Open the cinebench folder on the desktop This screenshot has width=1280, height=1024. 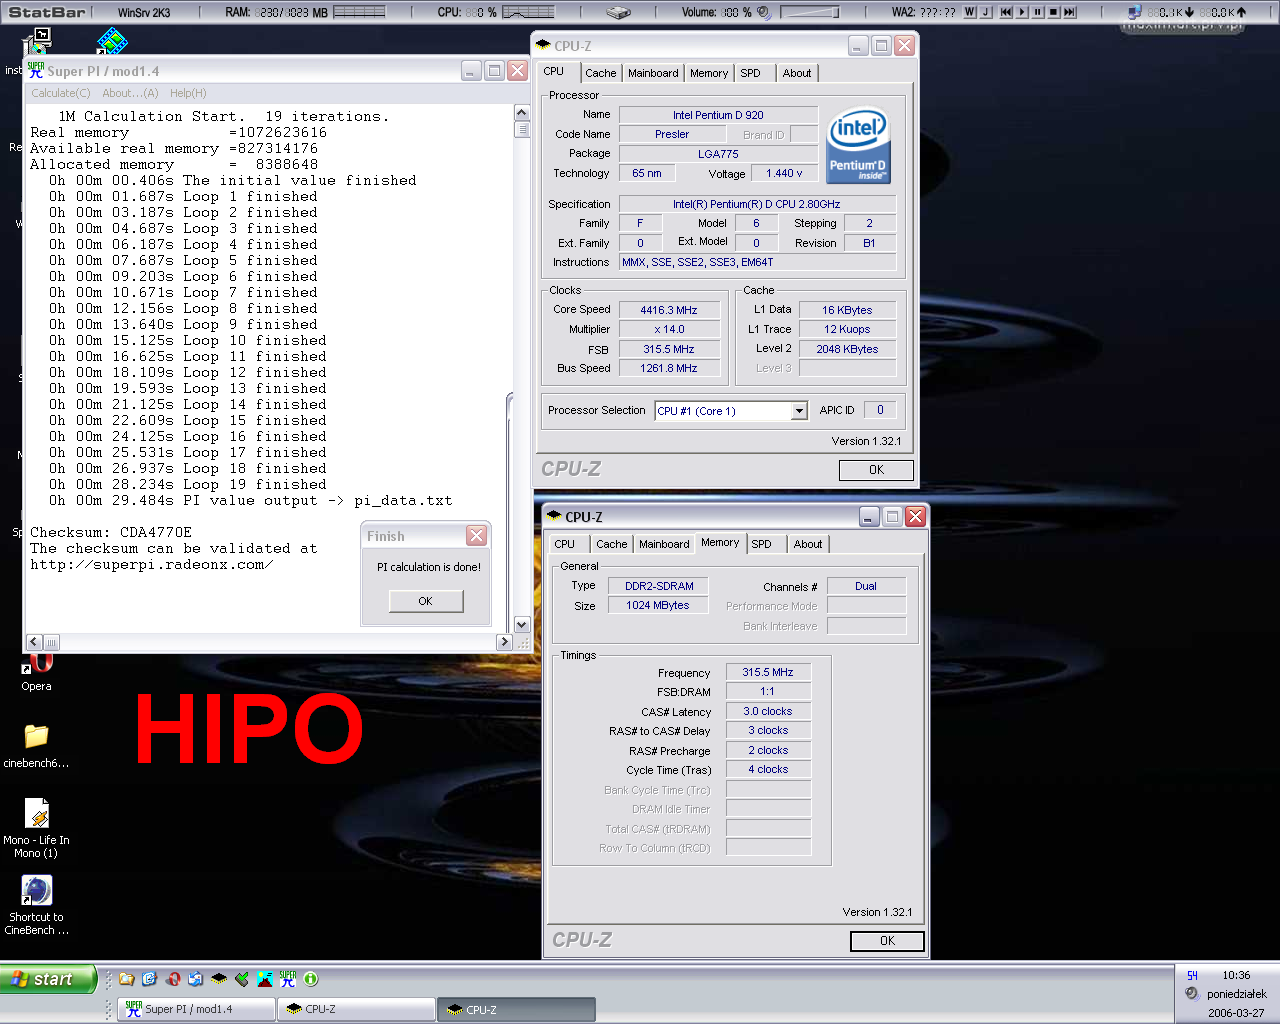pyautogui.click(x=37, y=746)
